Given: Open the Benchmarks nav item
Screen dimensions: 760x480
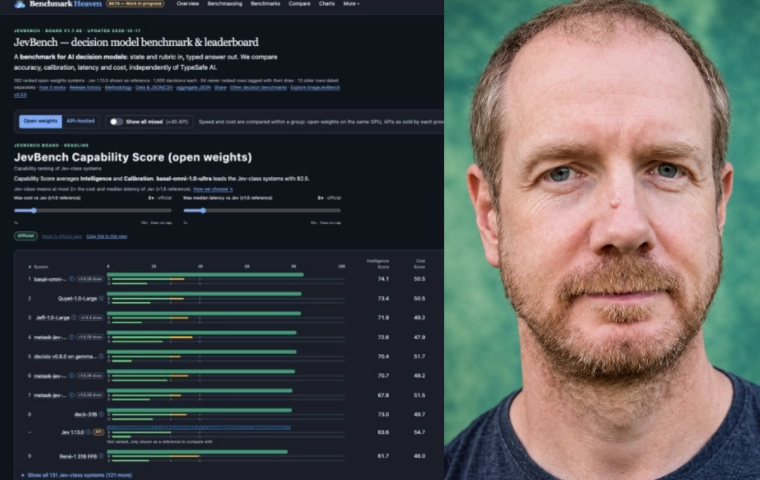Looking at the screenshot, I should [x=265, y=4].
